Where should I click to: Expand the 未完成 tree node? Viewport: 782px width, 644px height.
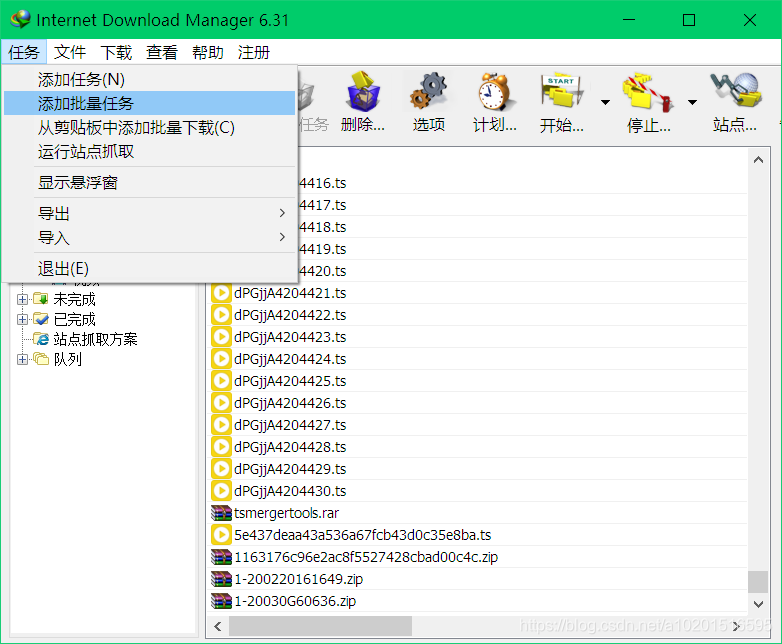22,299
